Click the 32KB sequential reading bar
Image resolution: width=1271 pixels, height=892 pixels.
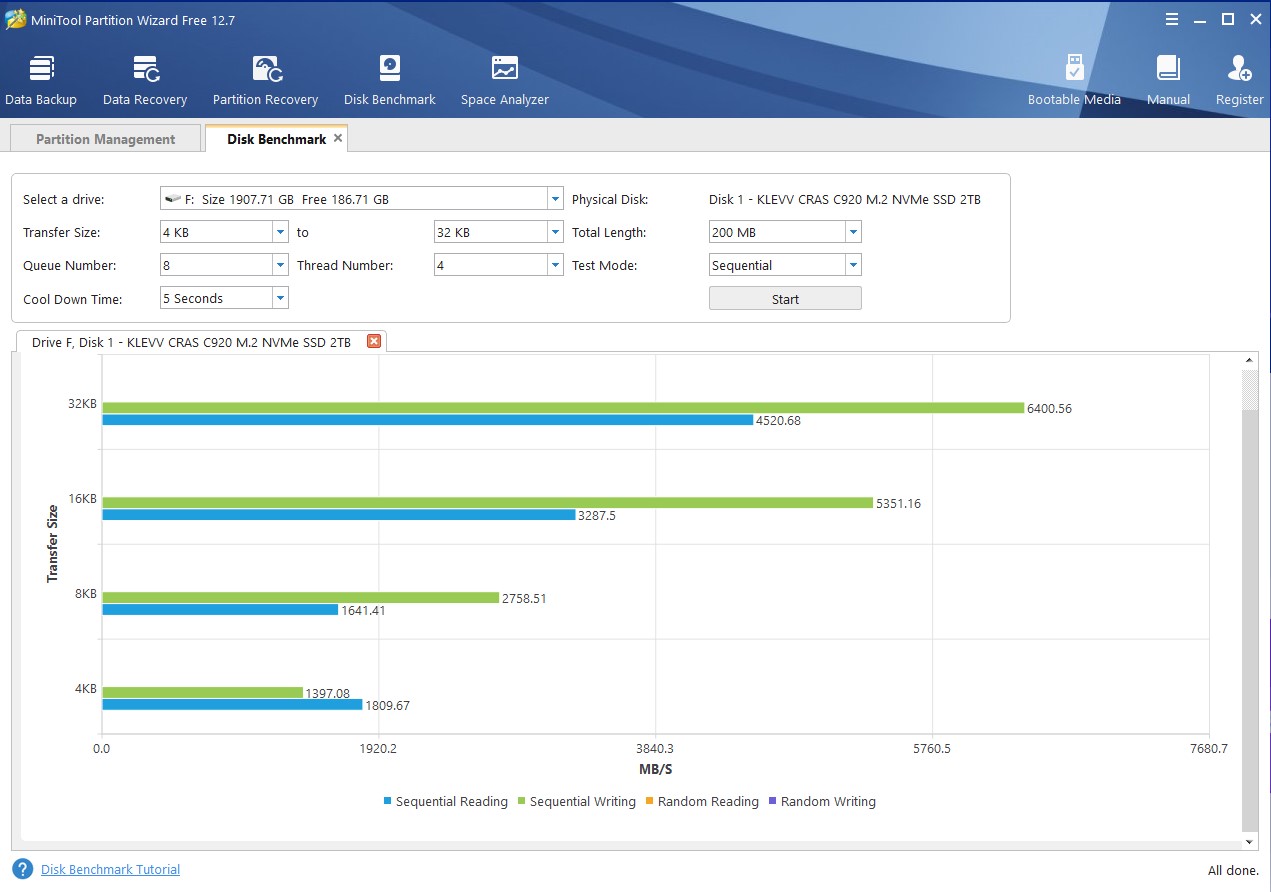point(427,420)
